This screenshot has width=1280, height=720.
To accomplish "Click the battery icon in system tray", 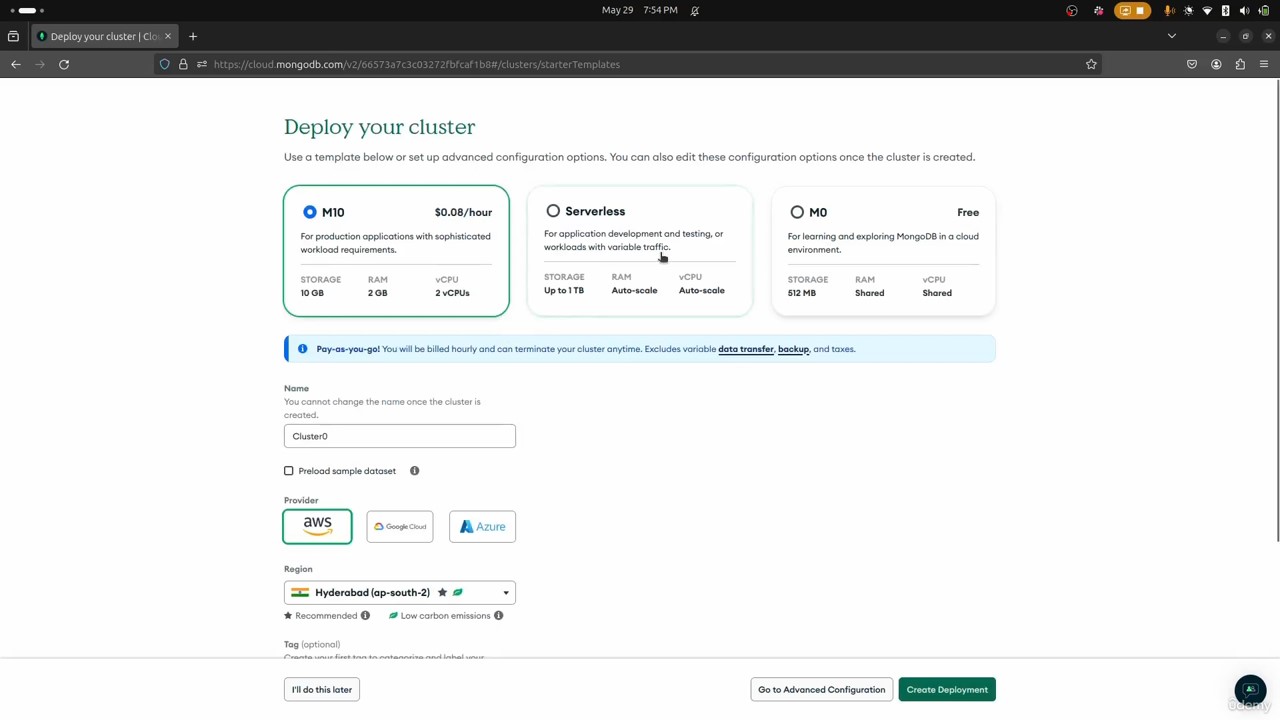I will click(1263, 10).
